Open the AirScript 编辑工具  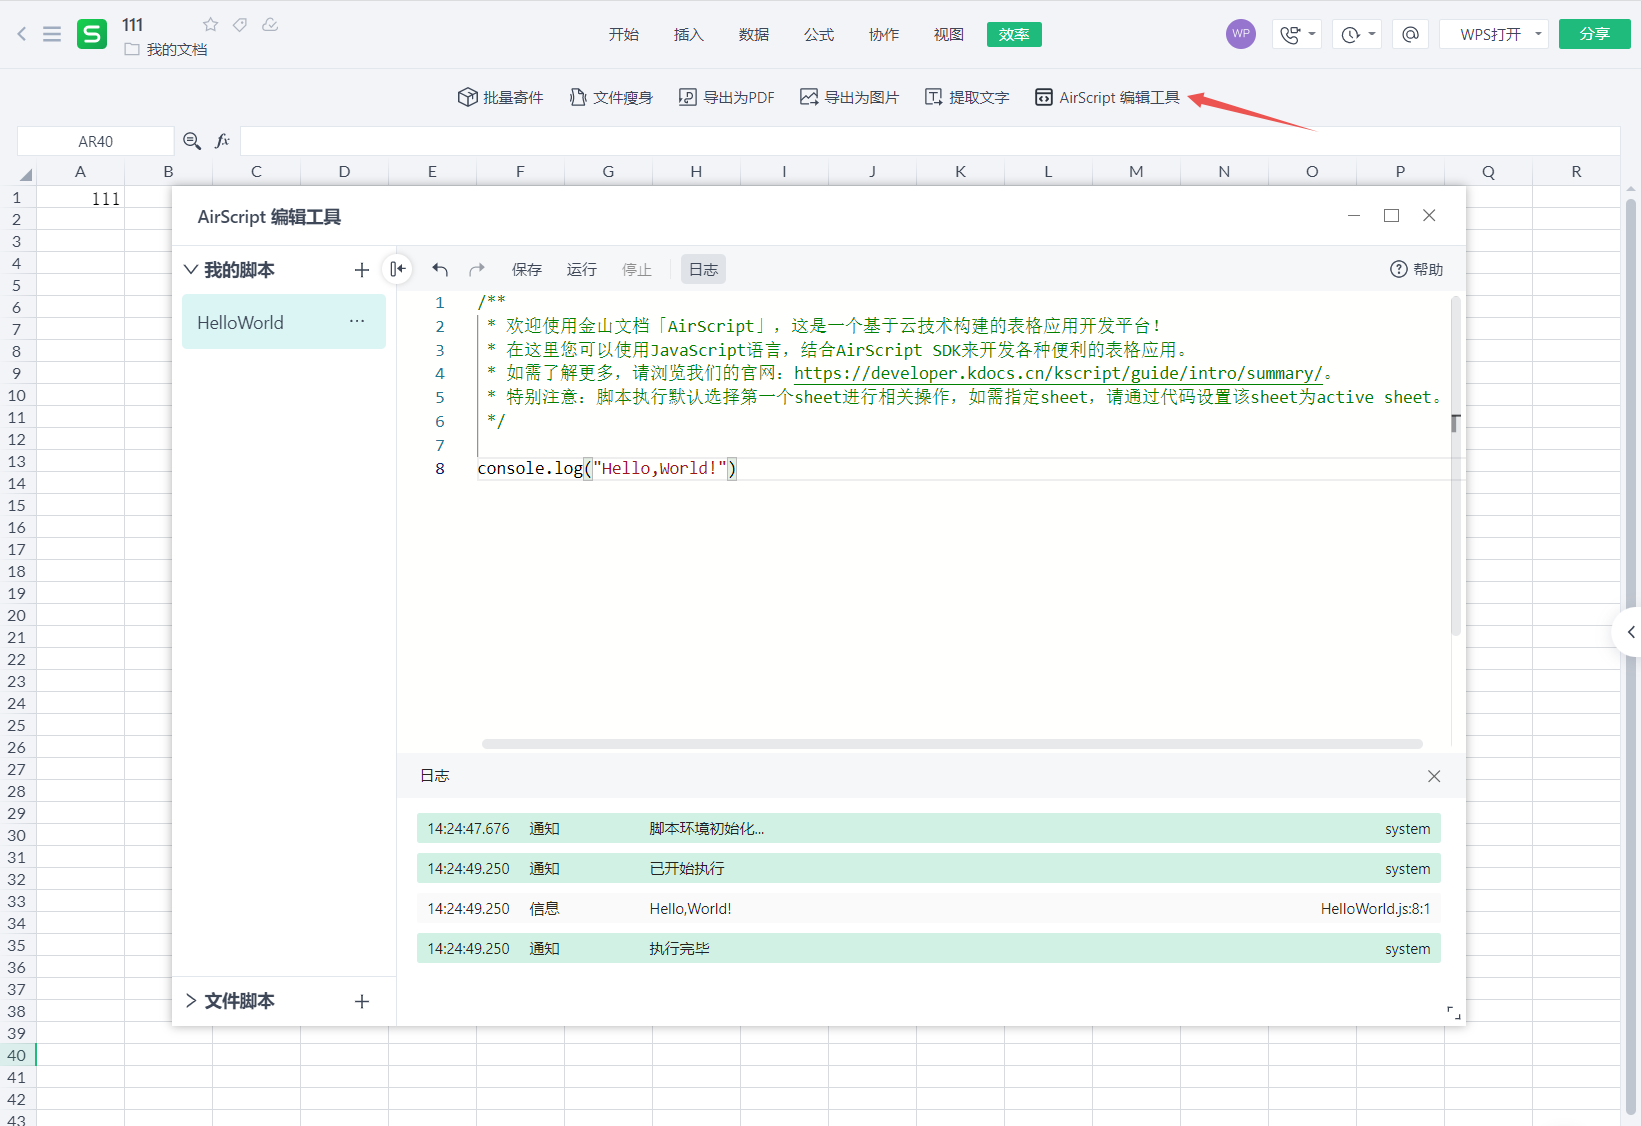click(1106, 97)
